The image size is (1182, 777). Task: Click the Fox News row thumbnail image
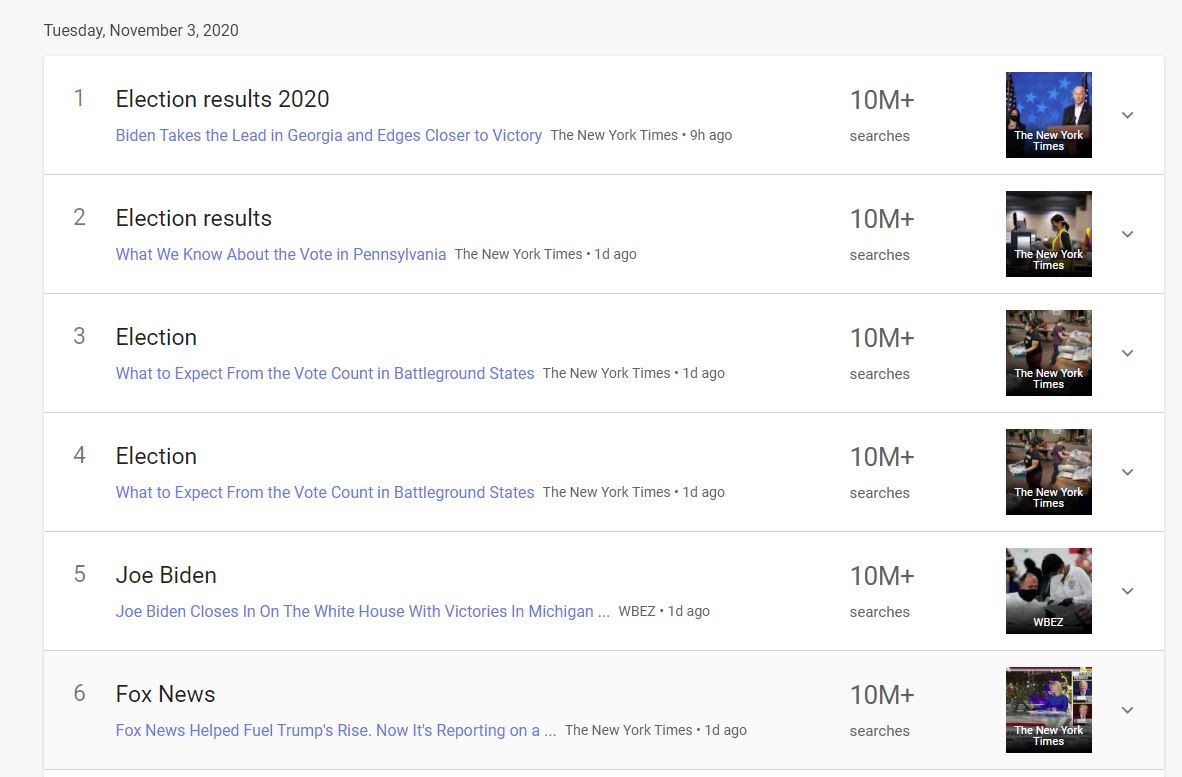(1049, 711)
